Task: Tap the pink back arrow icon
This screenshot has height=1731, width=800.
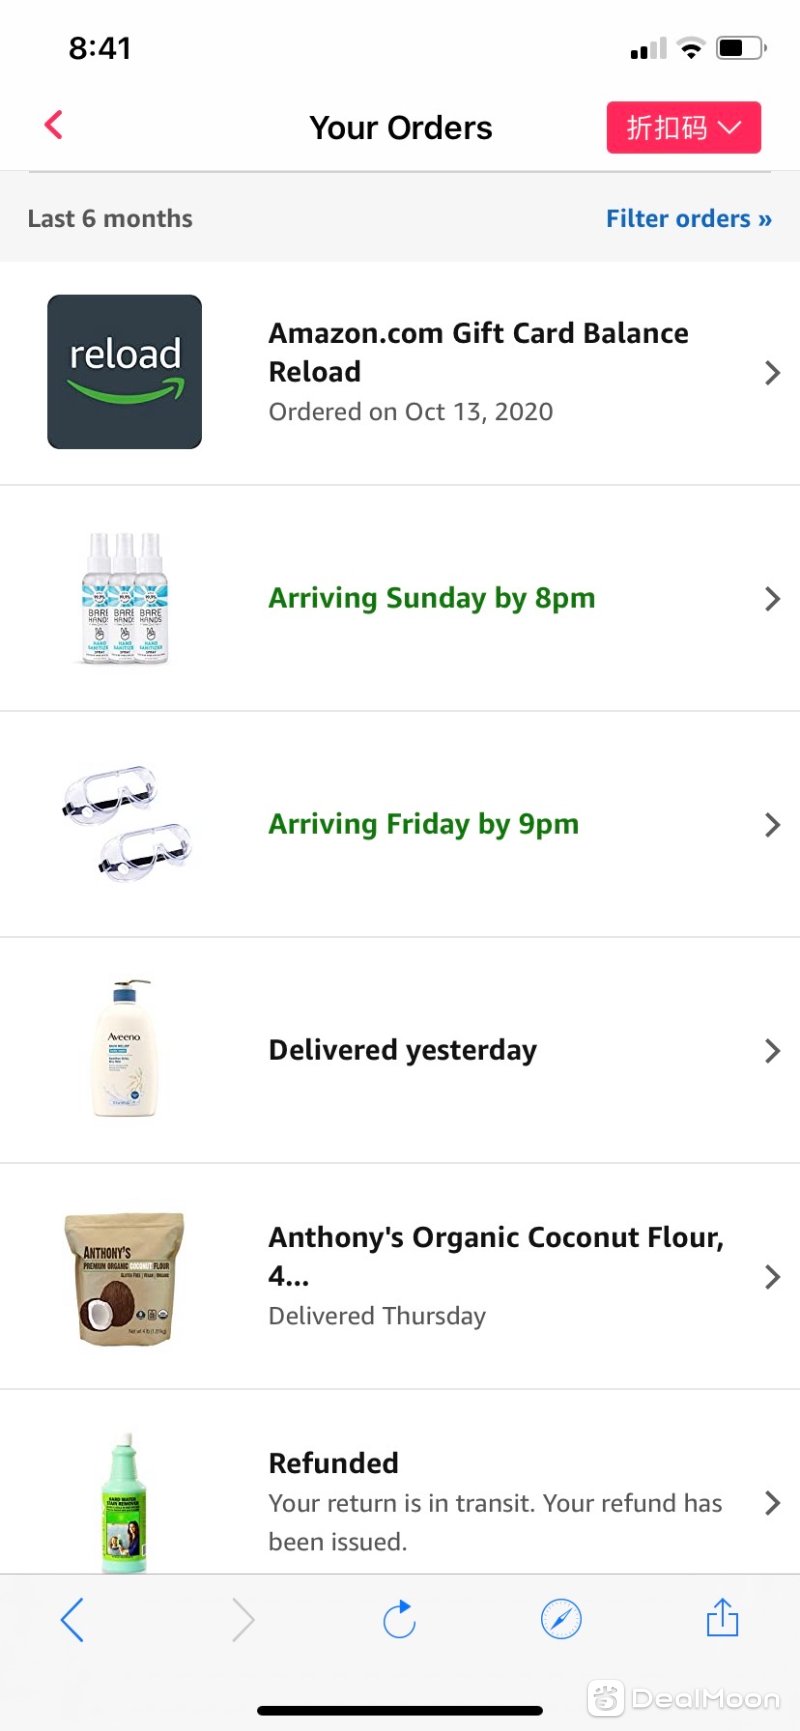Action: 54,125
